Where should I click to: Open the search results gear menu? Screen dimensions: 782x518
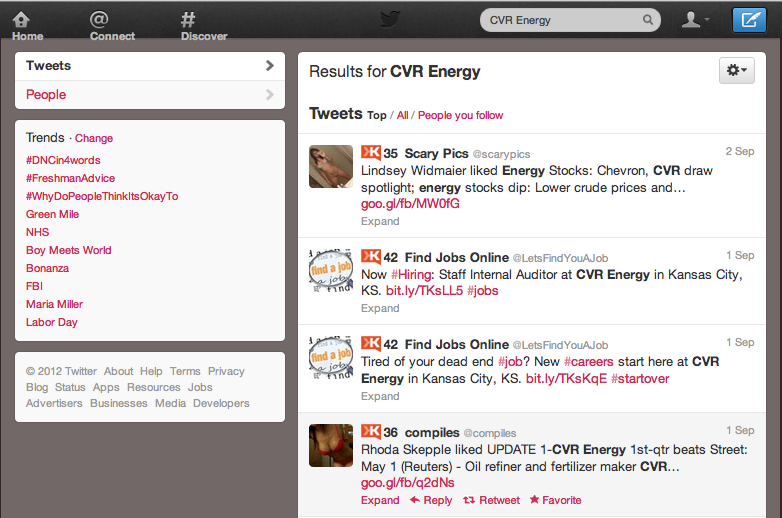pyautogui.click(x=737, y=70)
